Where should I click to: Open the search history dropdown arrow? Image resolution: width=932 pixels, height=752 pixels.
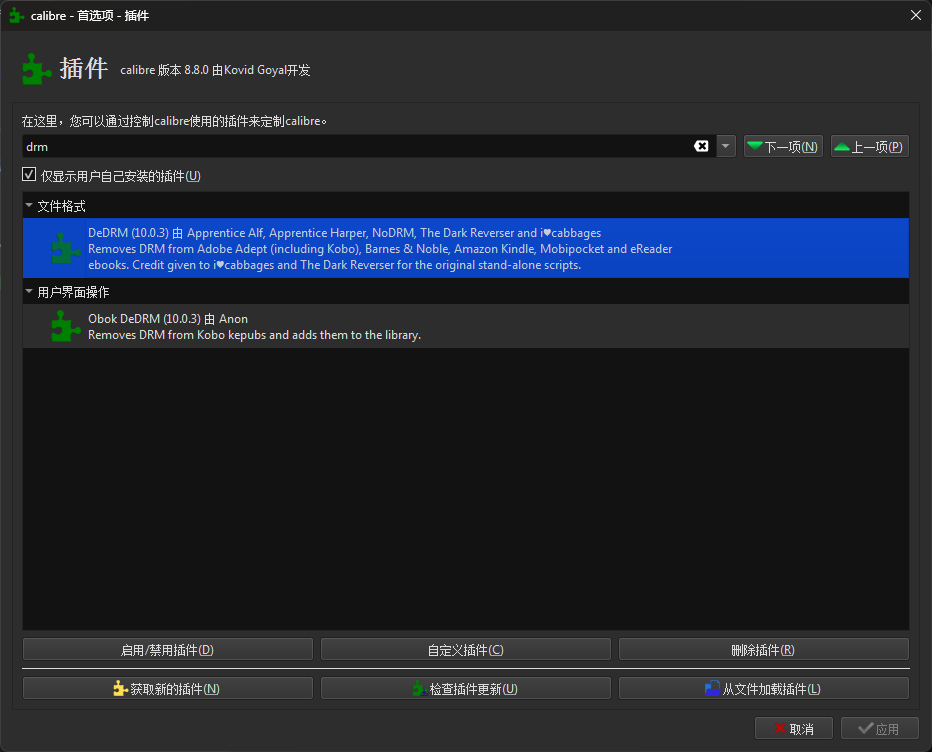point(726,147)
